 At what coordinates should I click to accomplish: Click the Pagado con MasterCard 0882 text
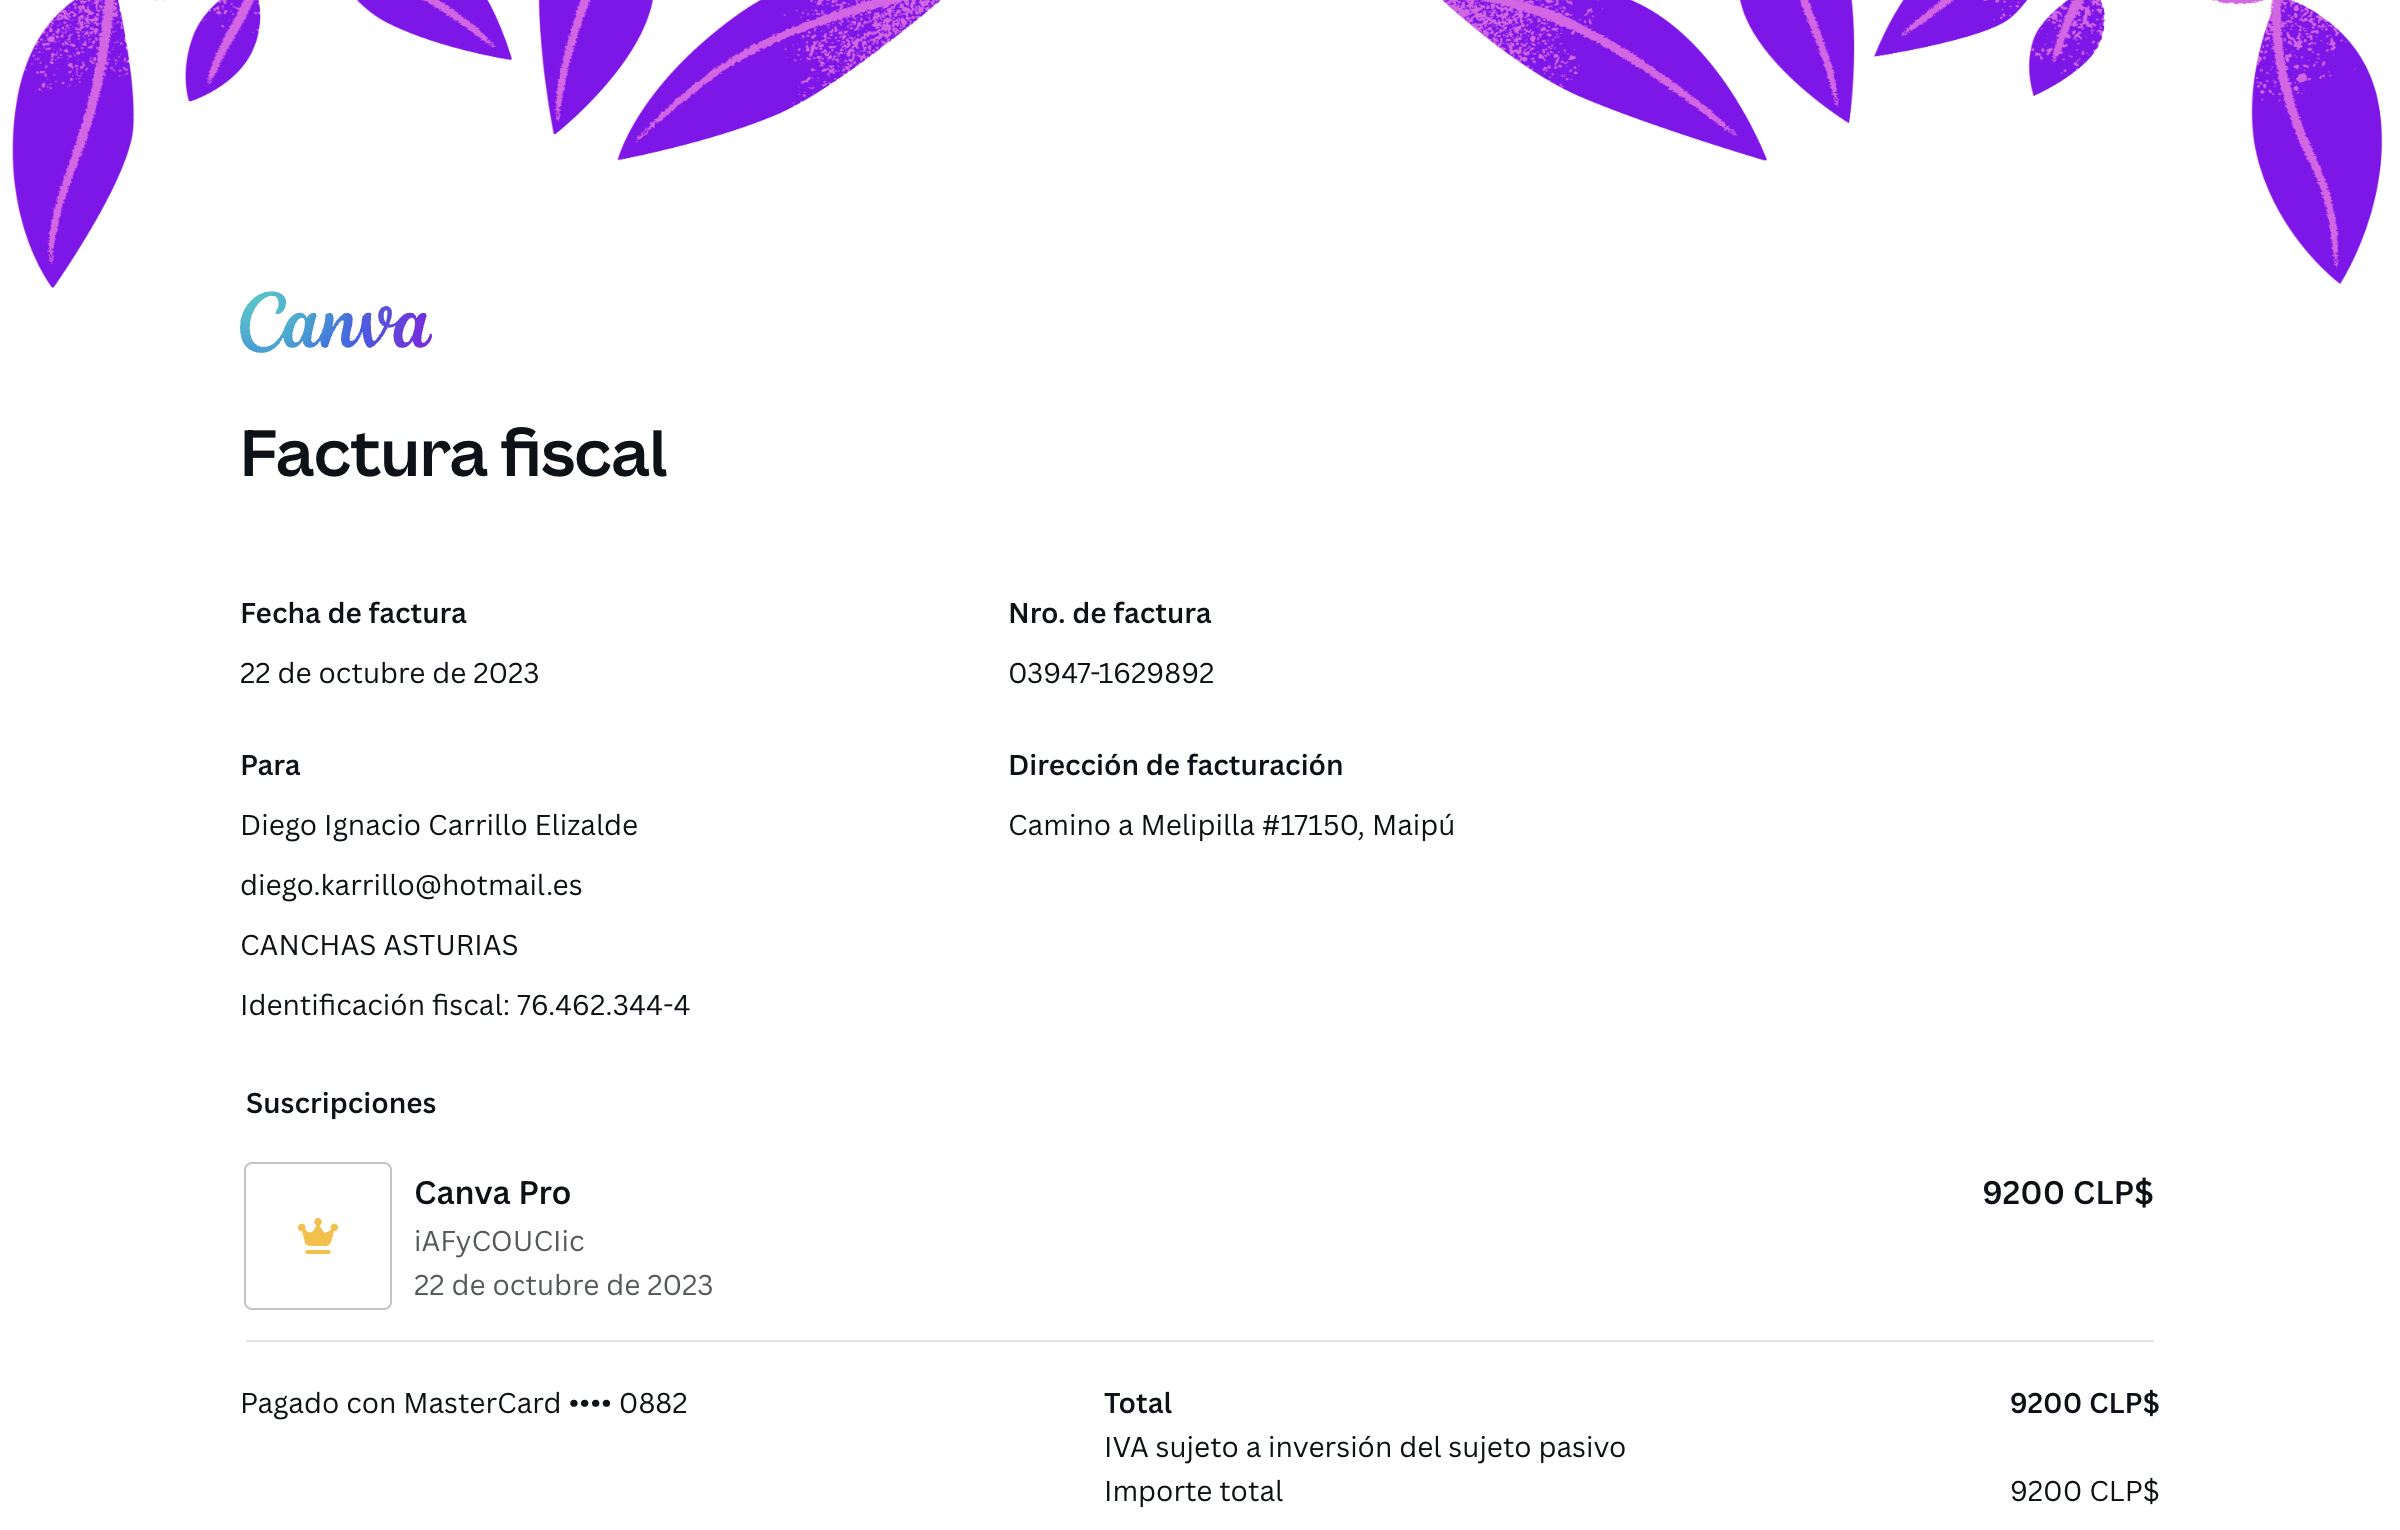coord(464,1403)
